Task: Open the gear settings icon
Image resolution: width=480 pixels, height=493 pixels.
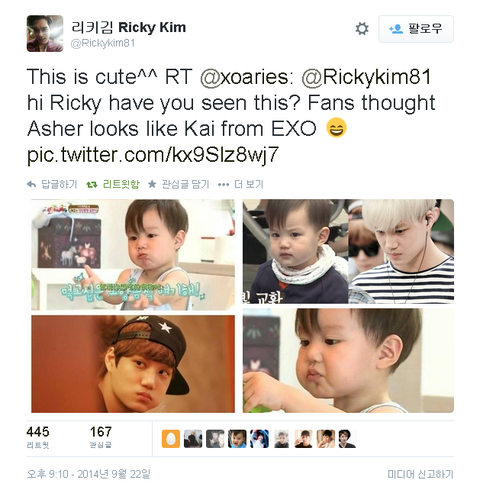Action: pyautogui.click(x=362, y=29)
